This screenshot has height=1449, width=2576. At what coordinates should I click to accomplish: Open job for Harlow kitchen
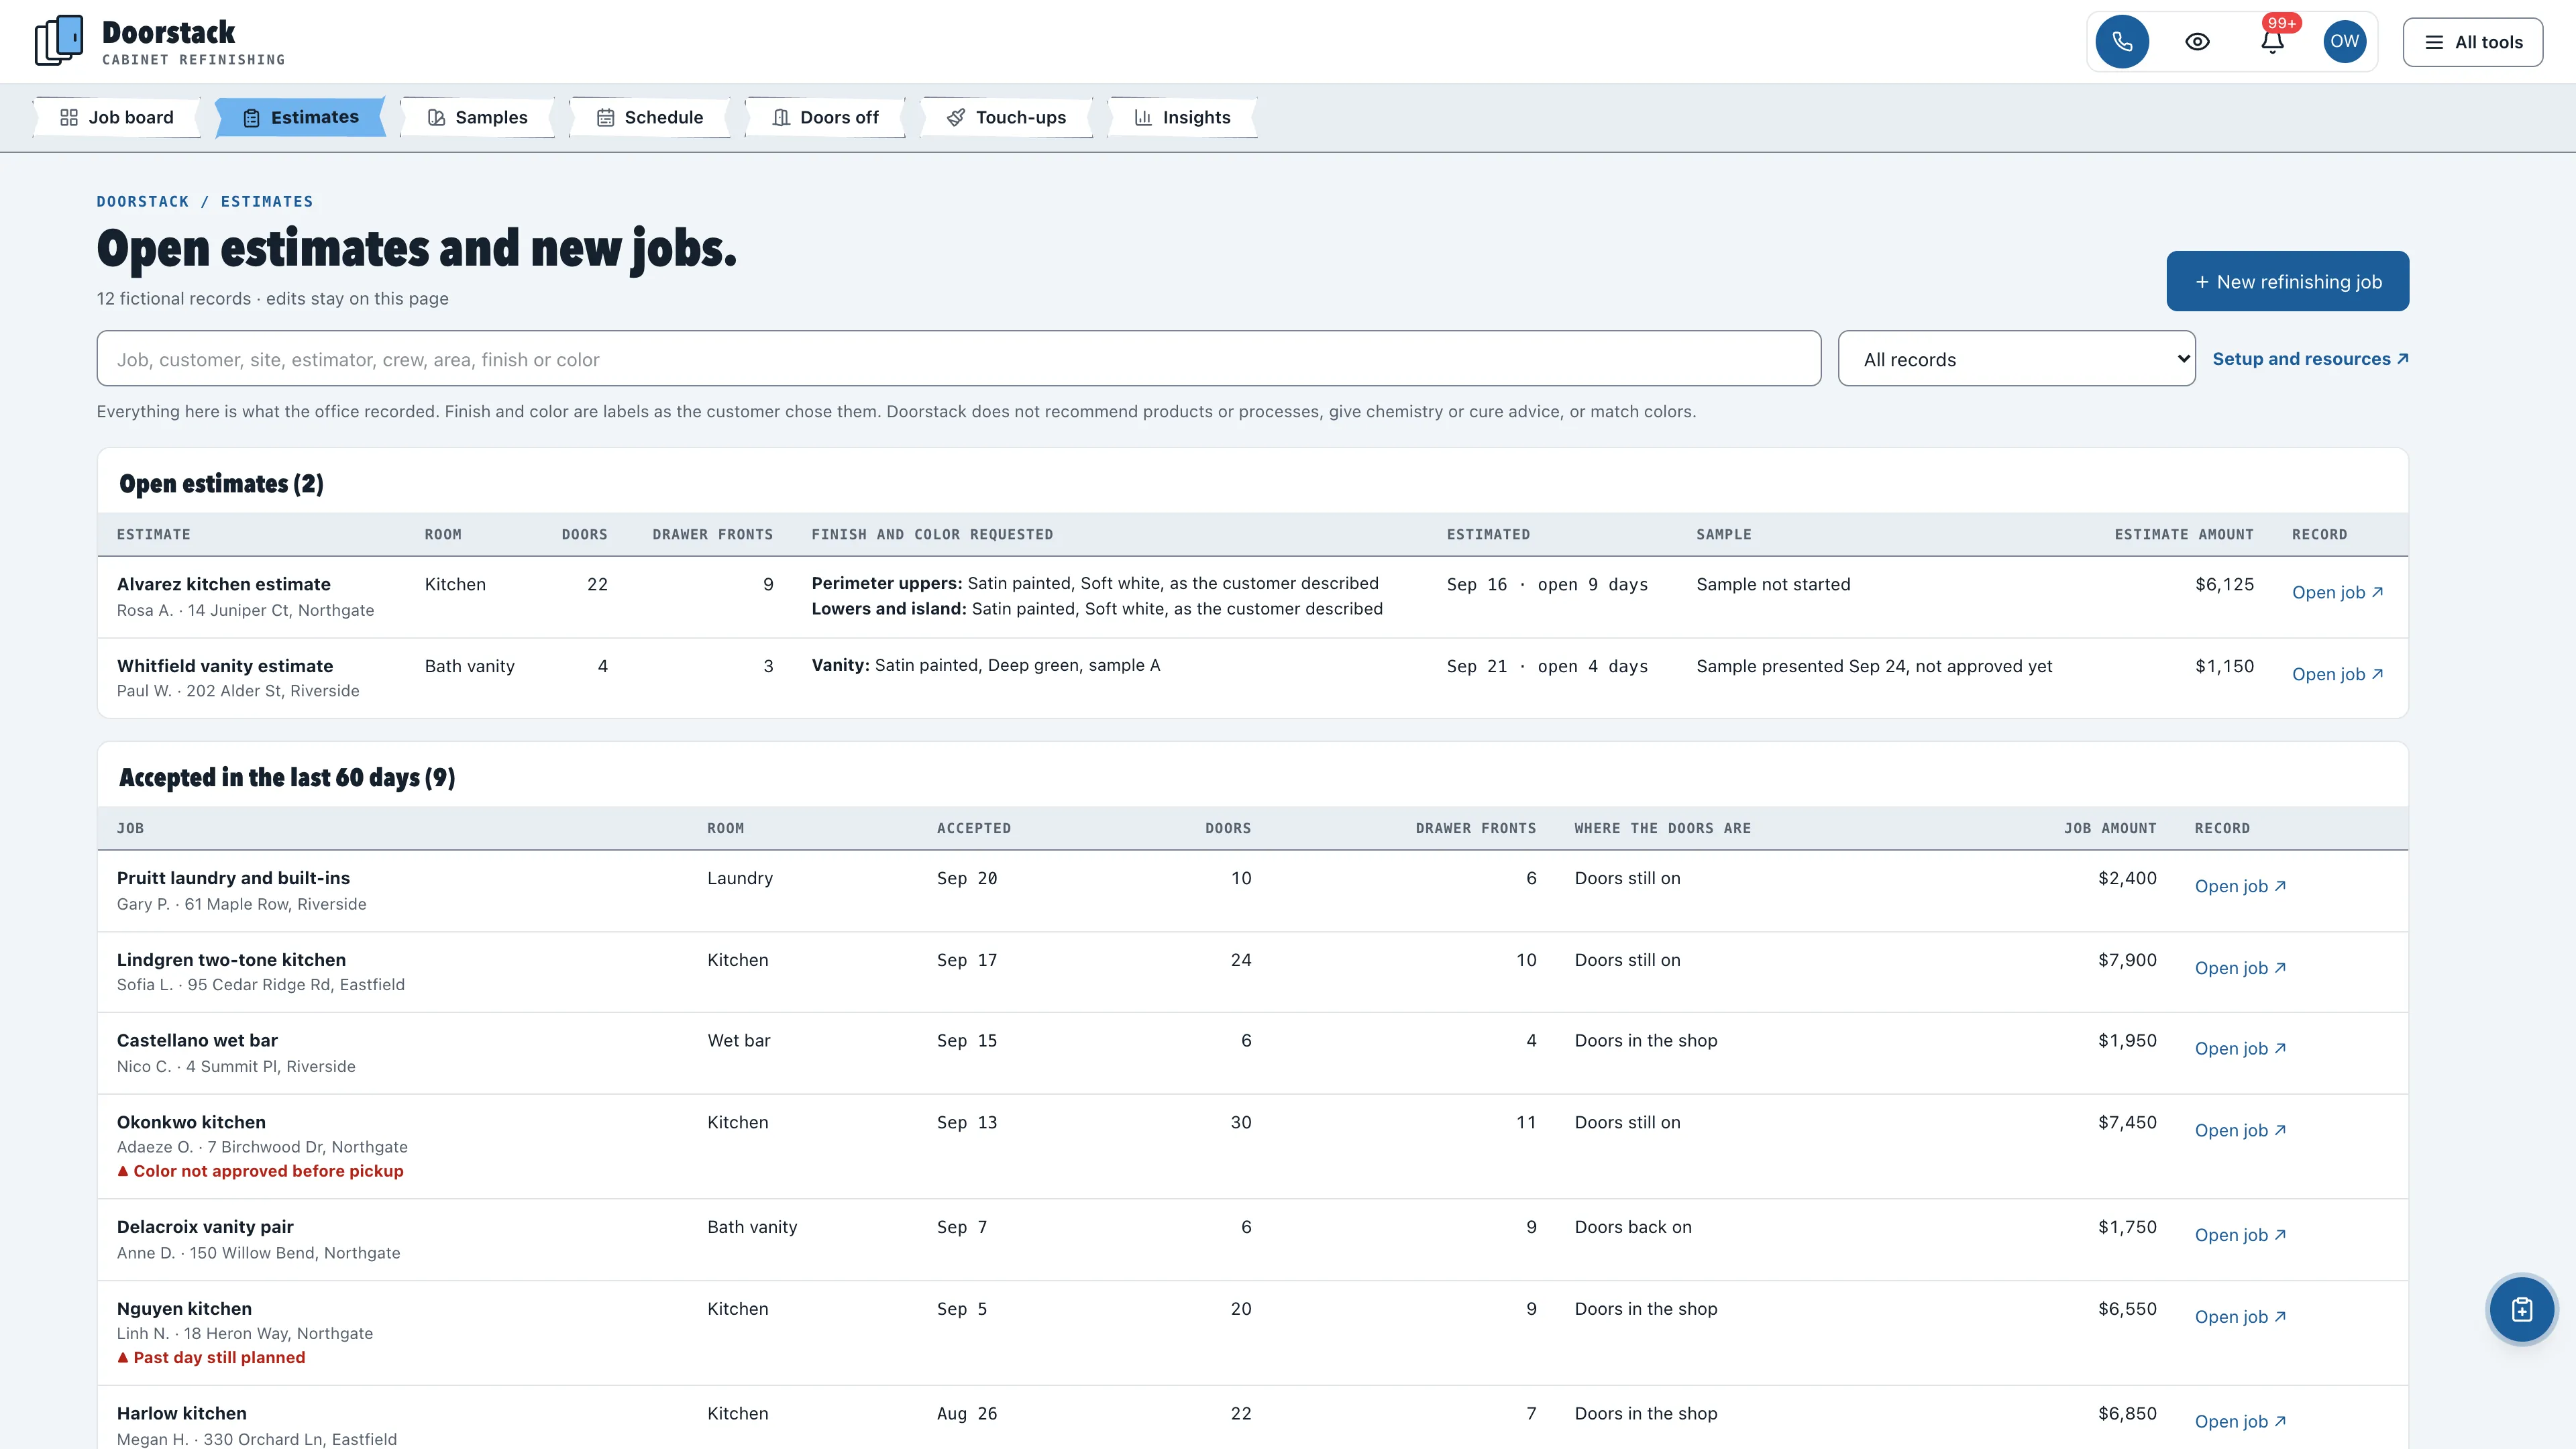point(2240,1421)
